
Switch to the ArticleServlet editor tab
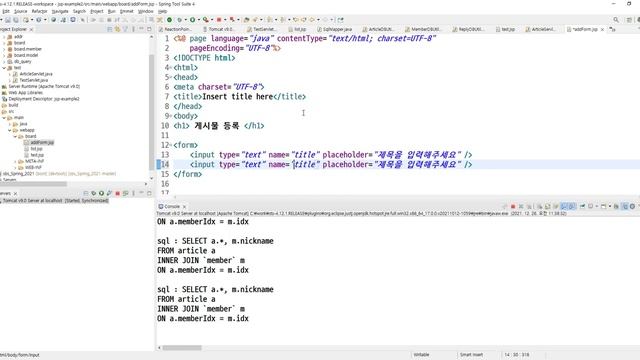coord(540,29)
